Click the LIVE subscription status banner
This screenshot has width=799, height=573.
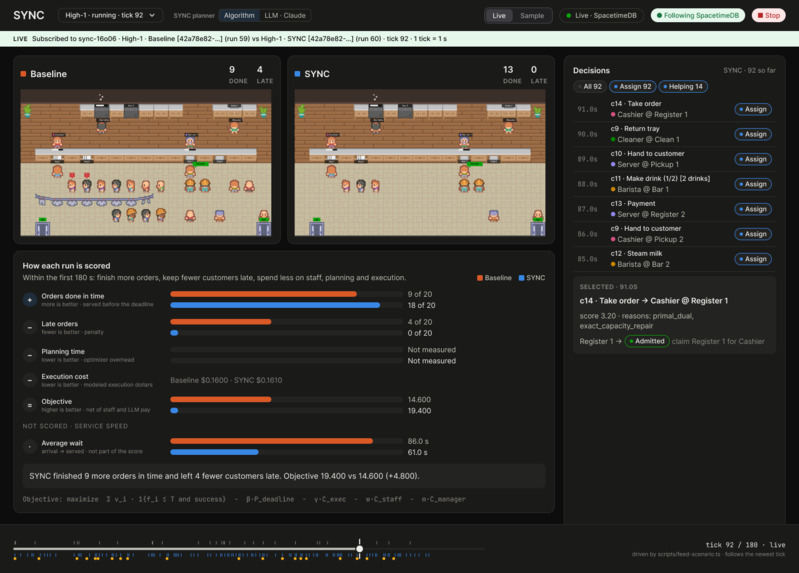click(400, 39)
